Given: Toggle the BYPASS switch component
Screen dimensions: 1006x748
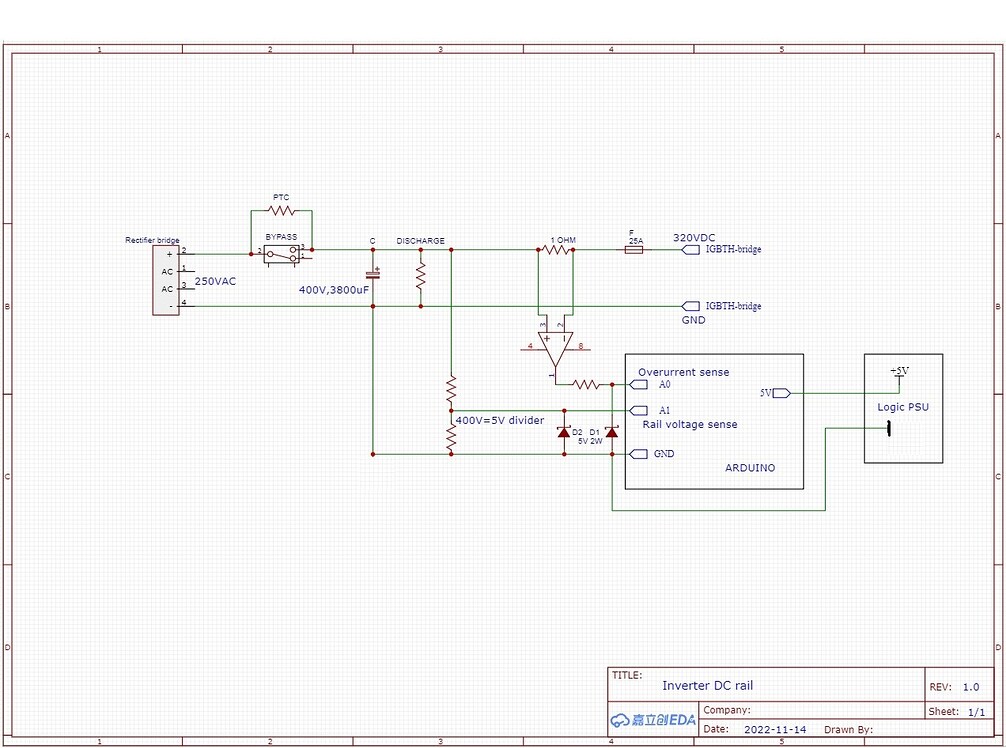Looking at the screenshot, I should (x=281, y=252).
